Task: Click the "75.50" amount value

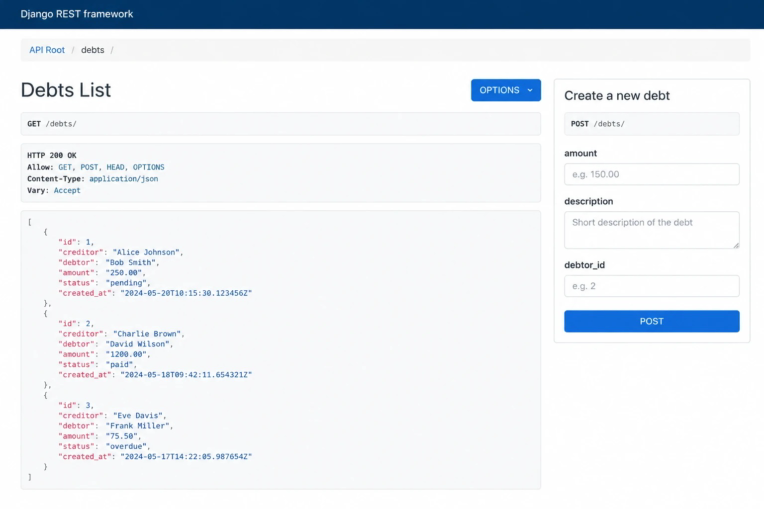Action: (x=121, y=436)
